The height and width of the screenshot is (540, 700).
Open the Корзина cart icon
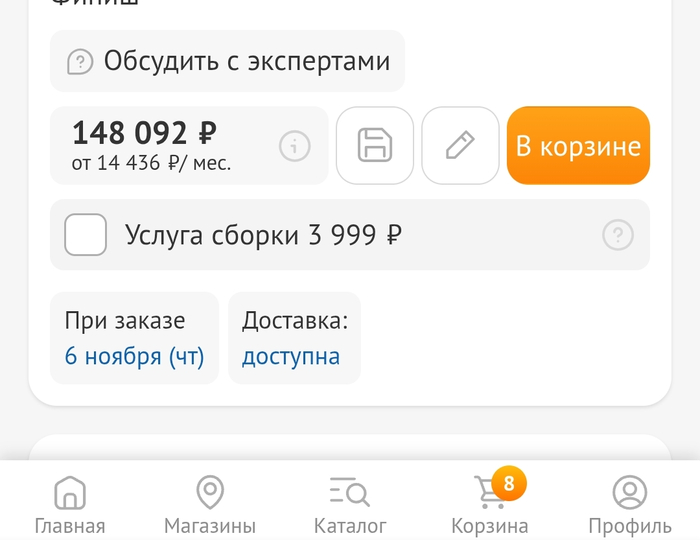point(489,493)
